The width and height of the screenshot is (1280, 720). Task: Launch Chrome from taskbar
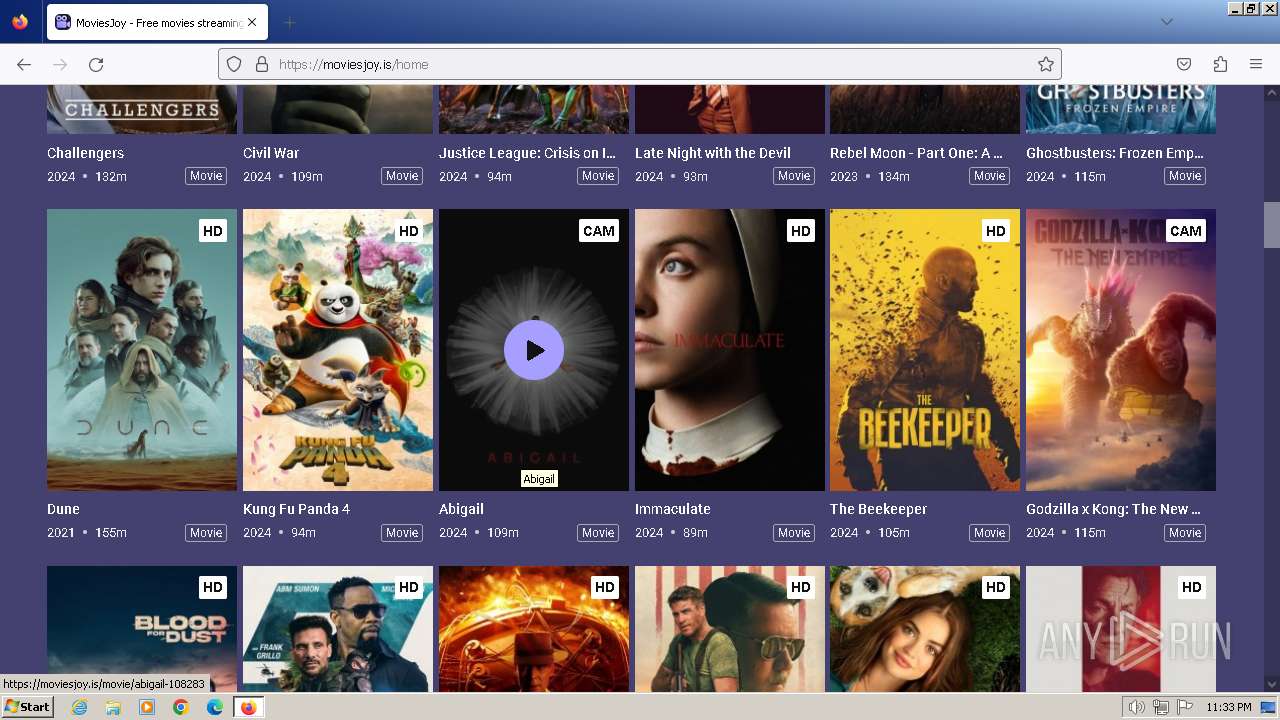coord(181,707)
